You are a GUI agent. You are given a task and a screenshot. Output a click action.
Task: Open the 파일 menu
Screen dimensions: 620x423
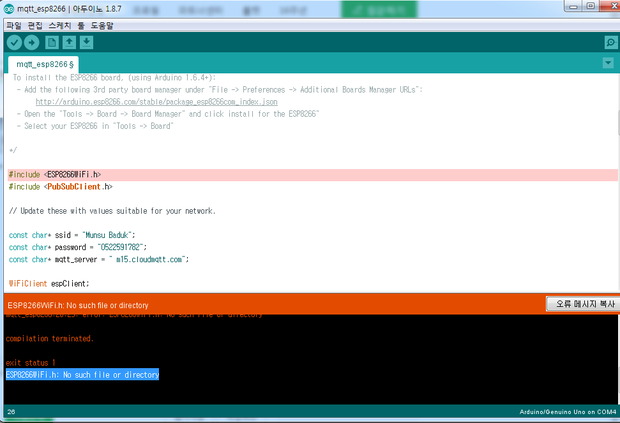(13, 23)
